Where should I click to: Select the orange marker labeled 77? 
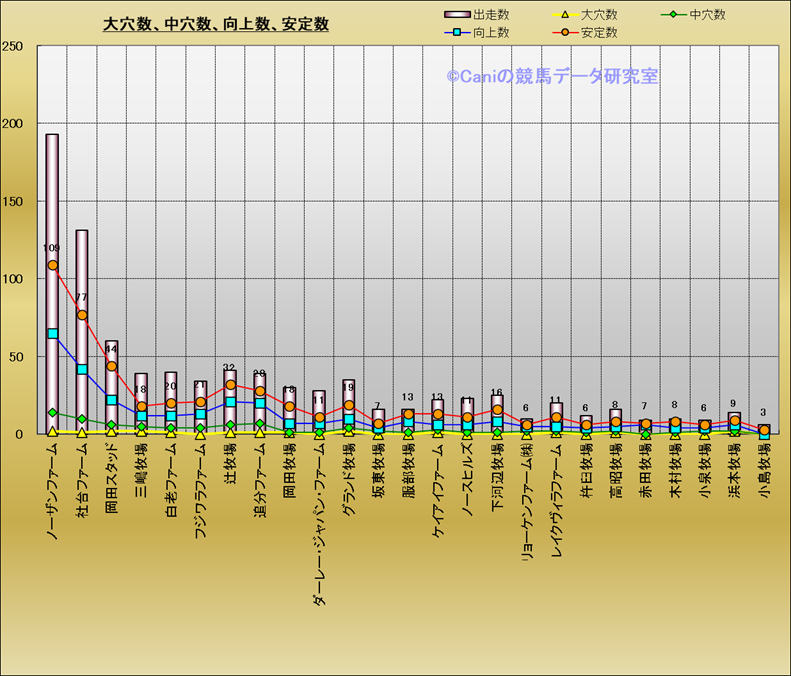(82, 315)
